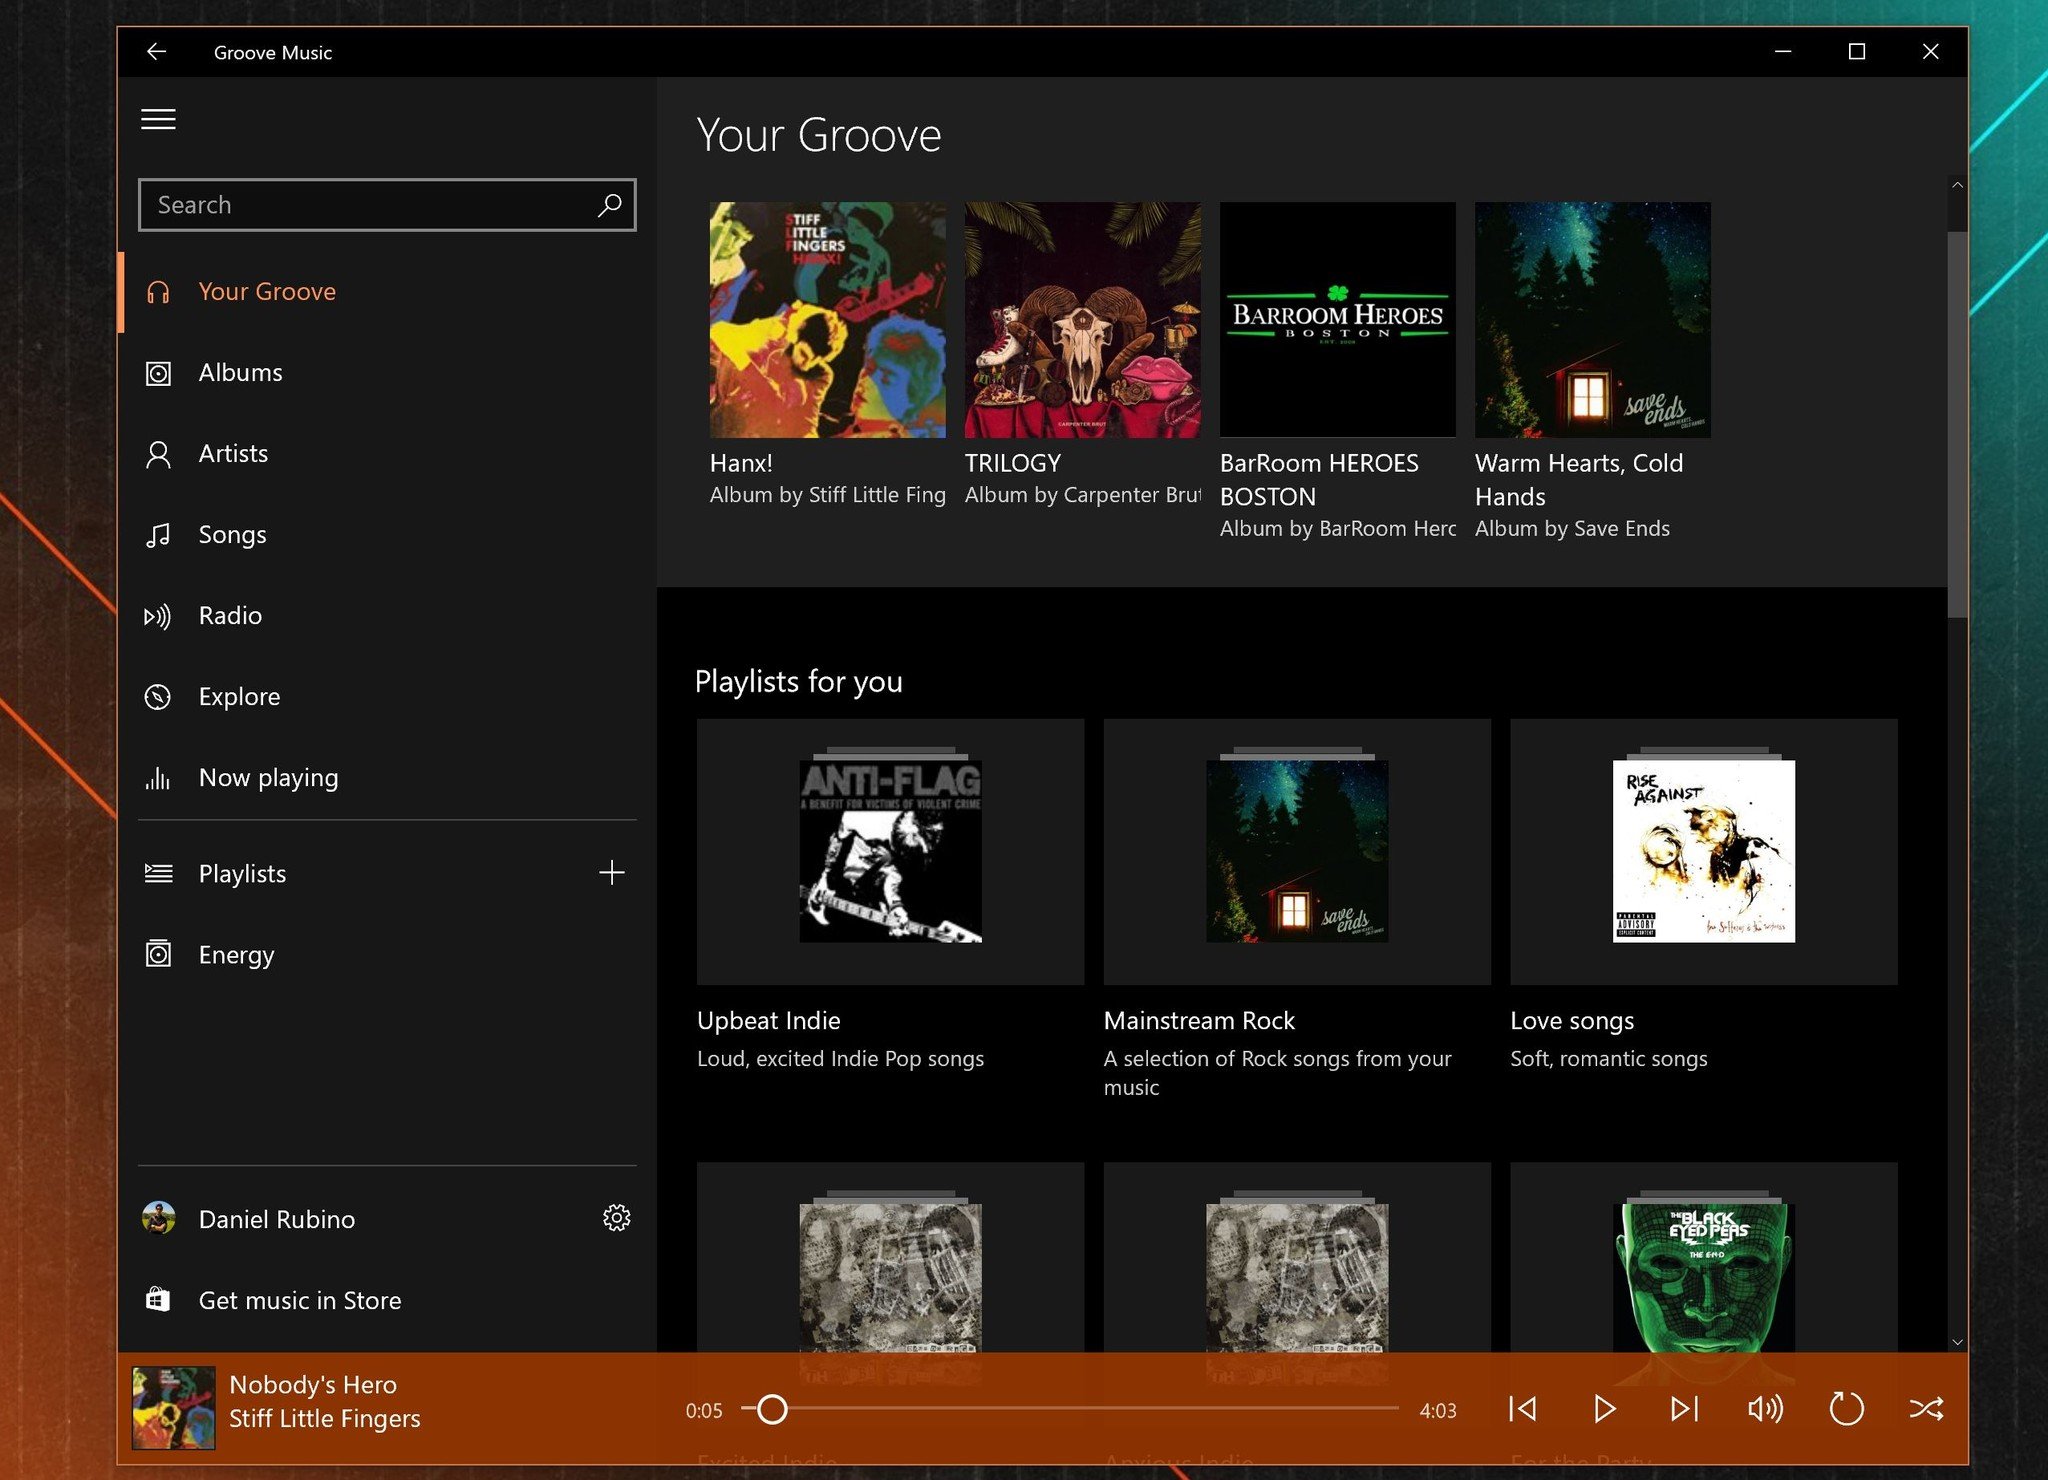Open the Hanx! album thumbnail
The image size is (2048, 1480).
827,320
